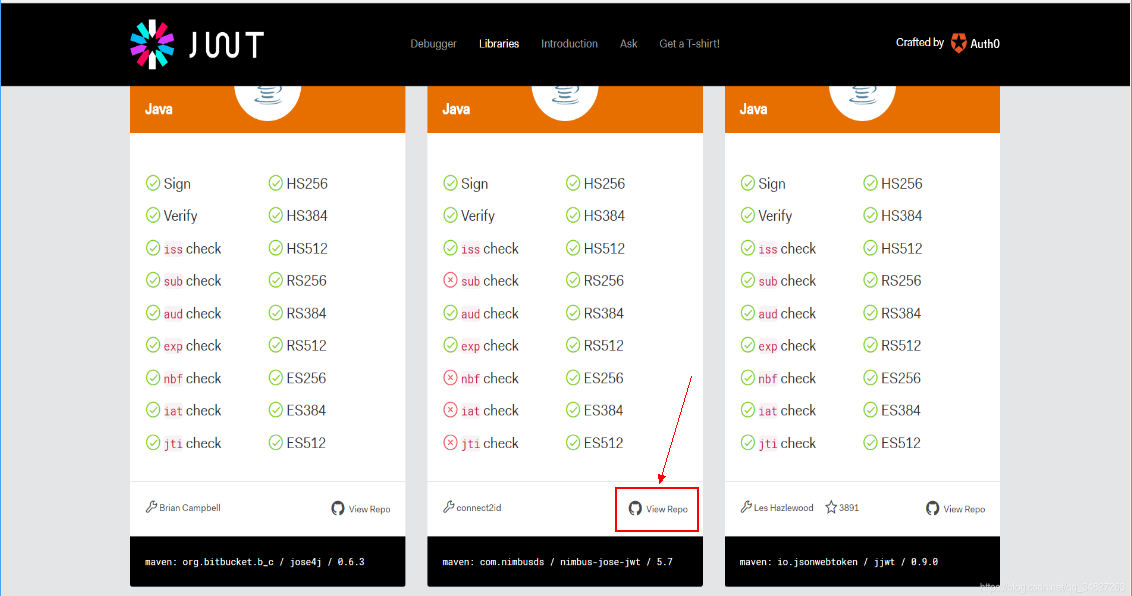1132x596 pixels.
Task: Open the Introduction page link
Action: [569, 43]
